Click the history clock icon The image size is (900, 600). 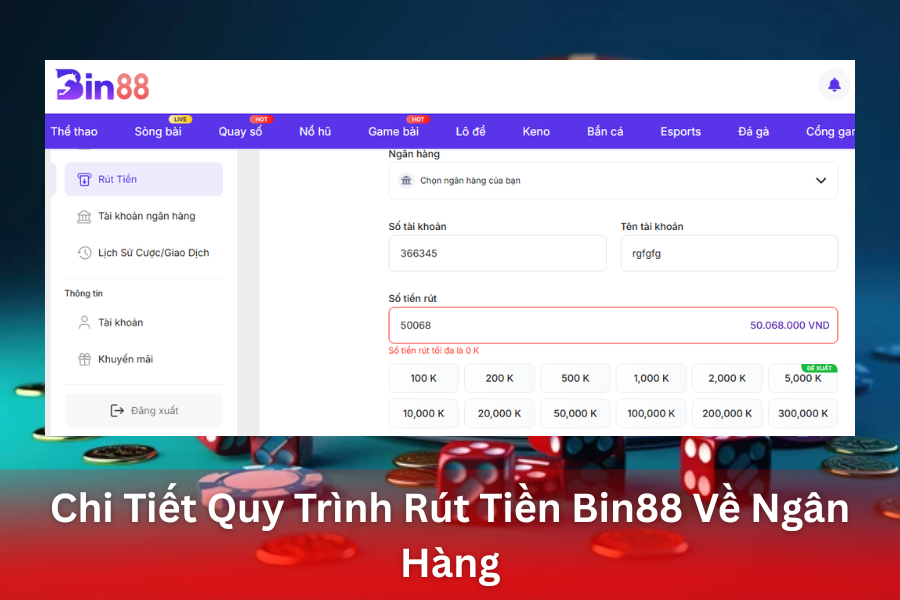pos(84,253)
